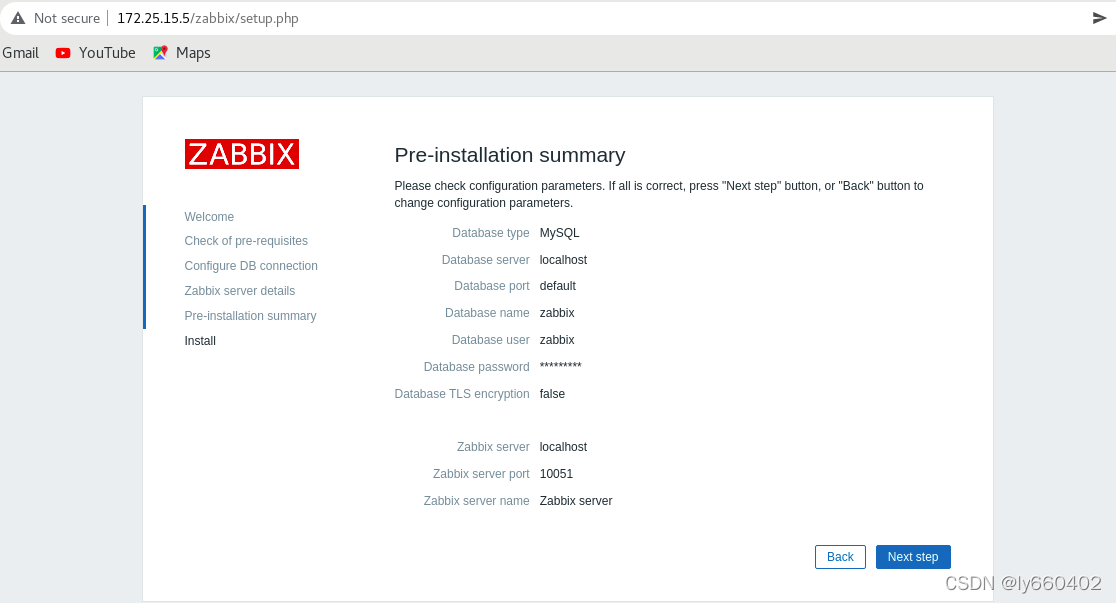This screenshot has width=1116, height=603.
Task: Click the Zabbix server name label
Action: coord(476,500)
